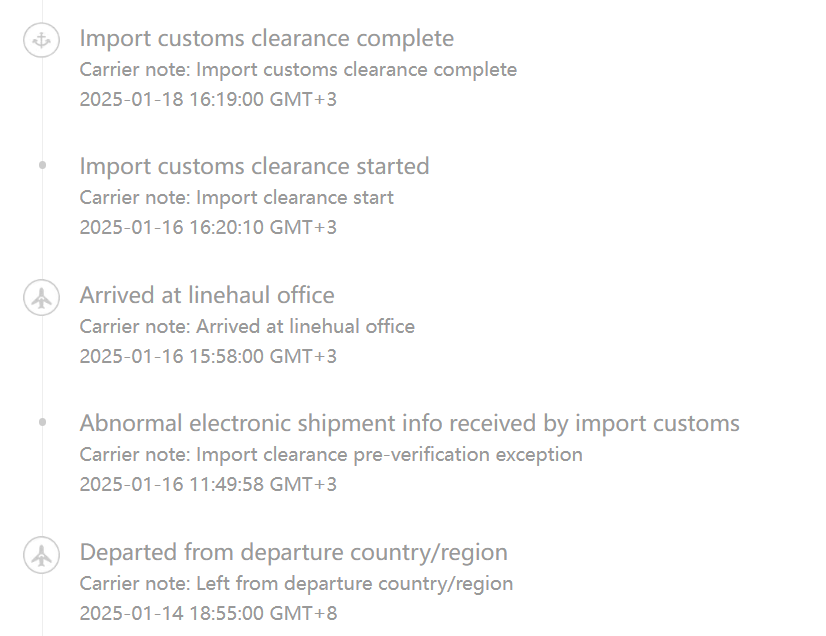The height and width of the screenshot is (636, 826).
Task: Click the "Departed from departure country/region" heading
Action: click(293, 552)
